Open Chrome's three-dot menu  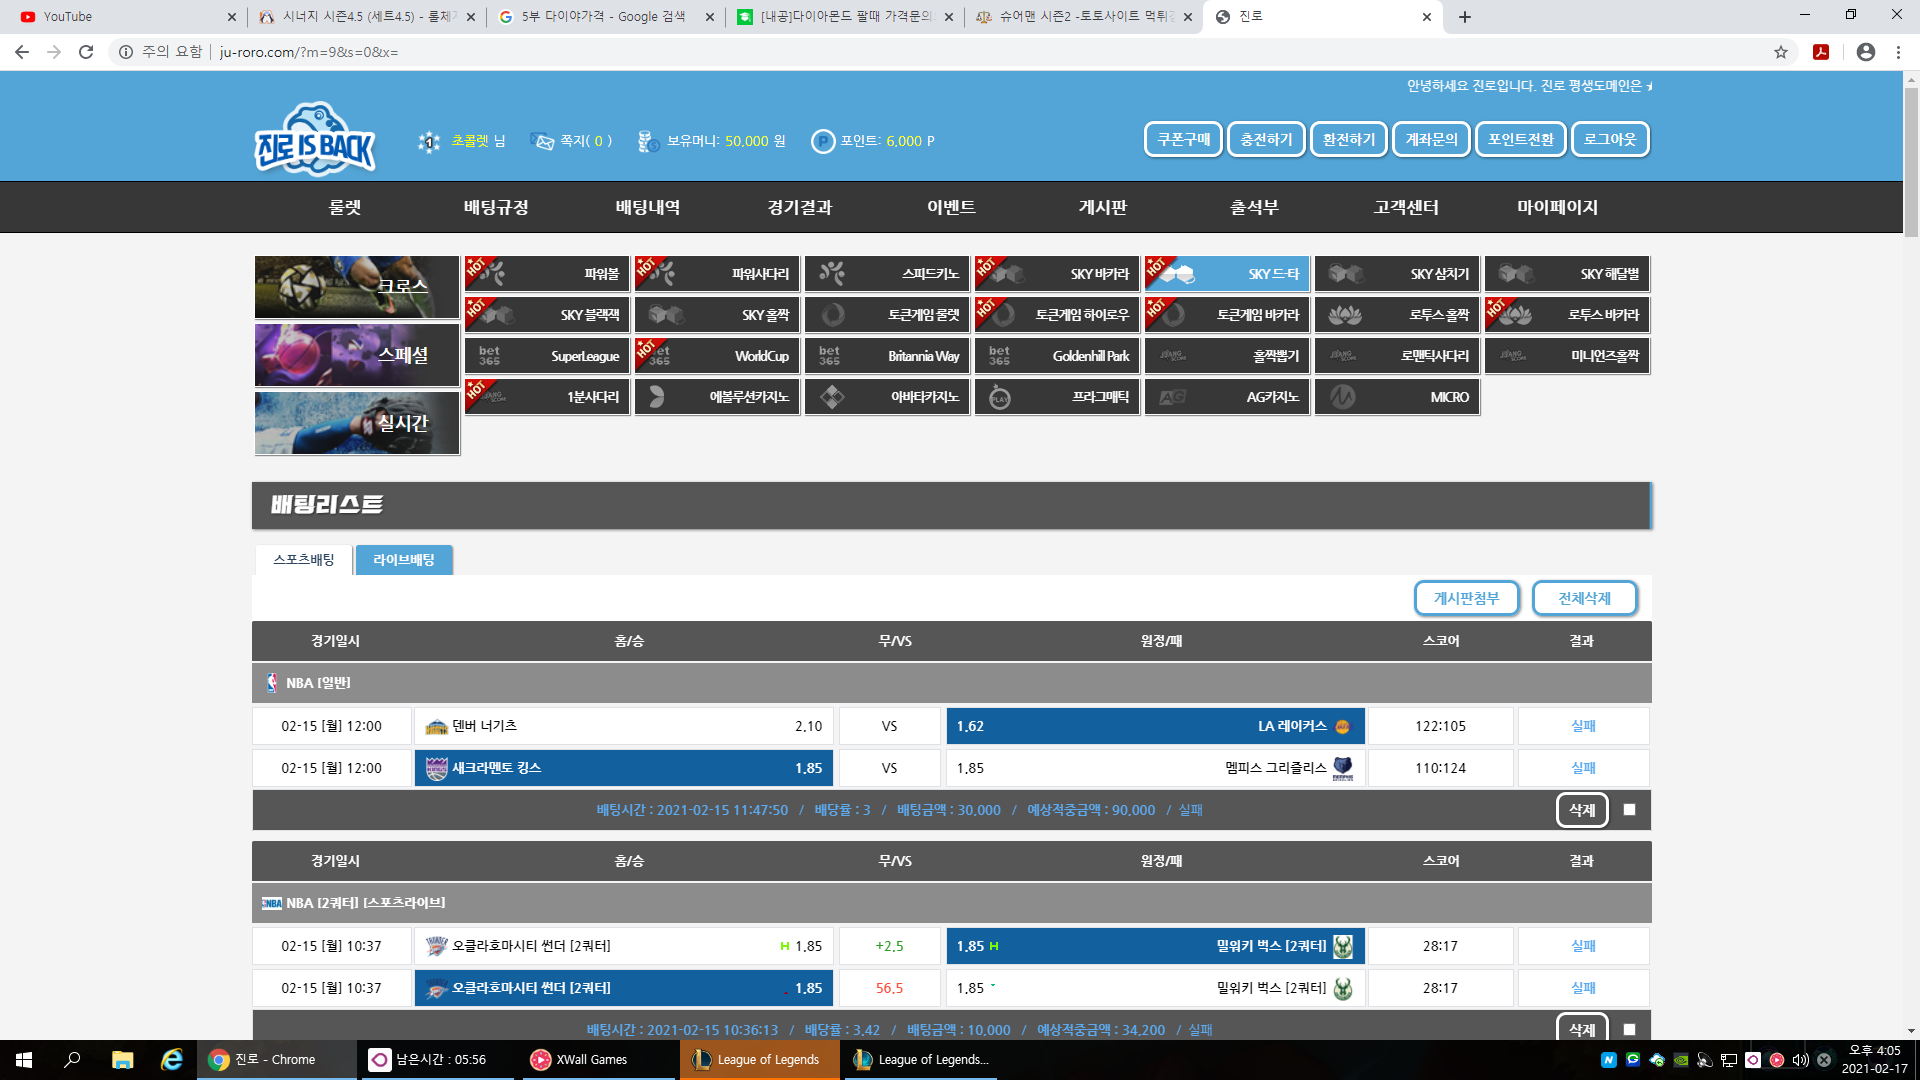[1898, 52]
